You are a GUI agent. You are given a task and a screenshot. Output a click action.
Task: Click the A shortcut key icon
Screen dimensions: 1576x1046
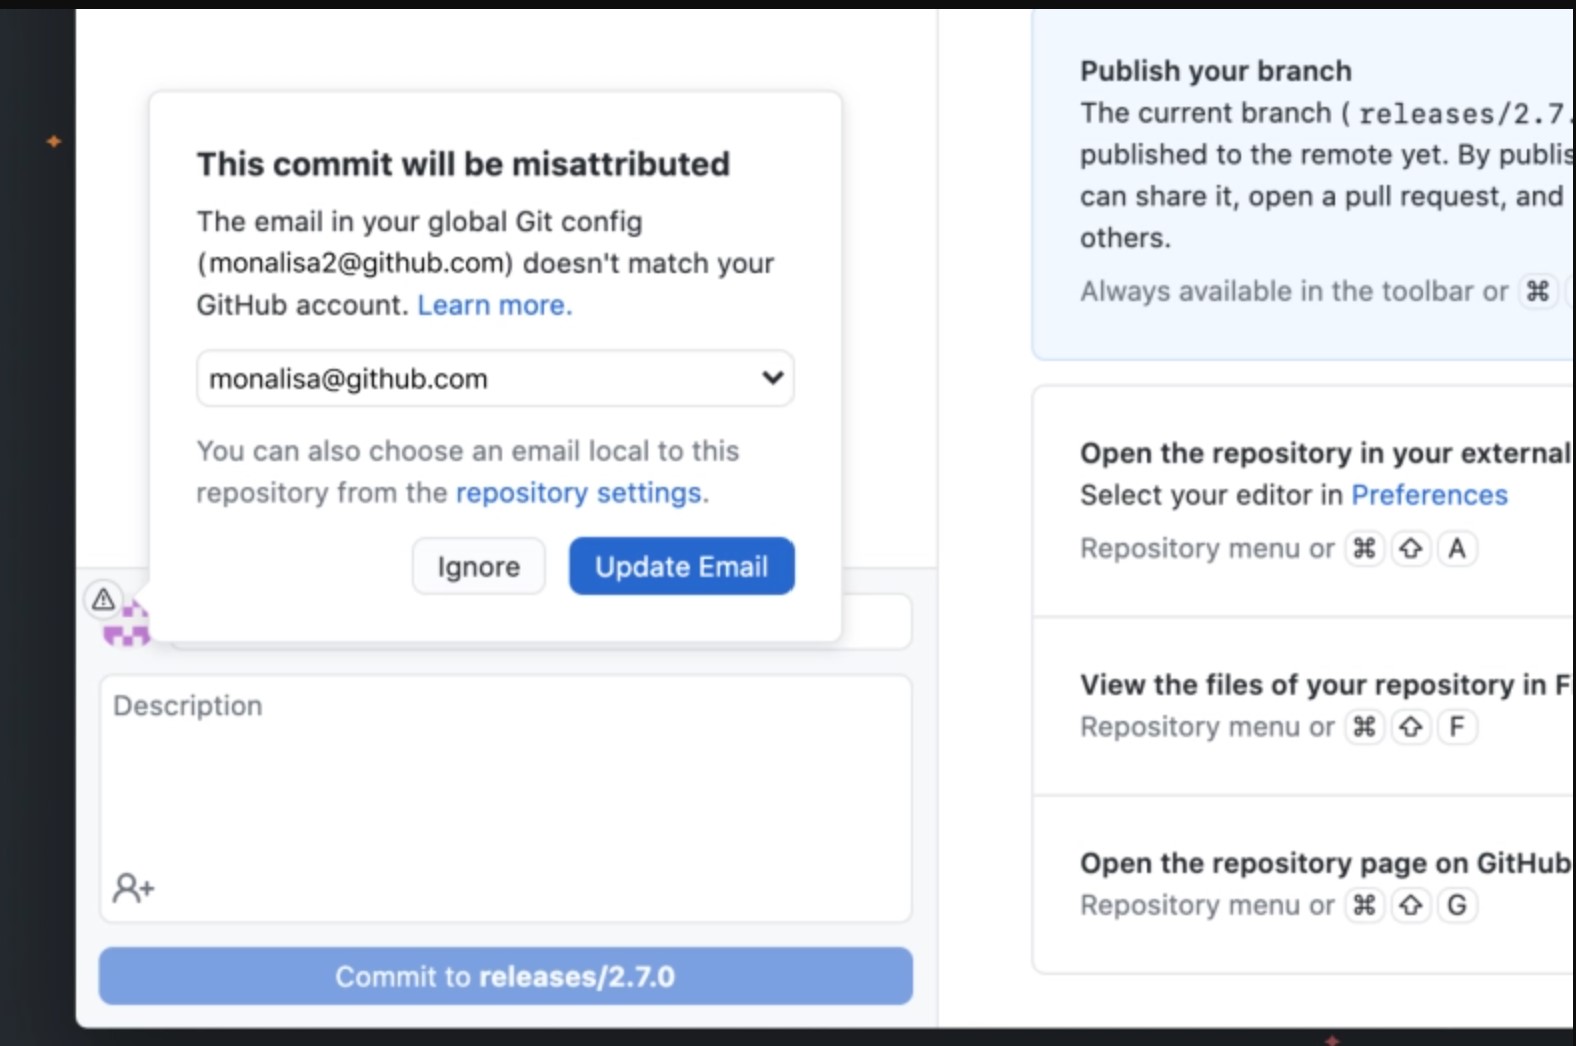1457,548
